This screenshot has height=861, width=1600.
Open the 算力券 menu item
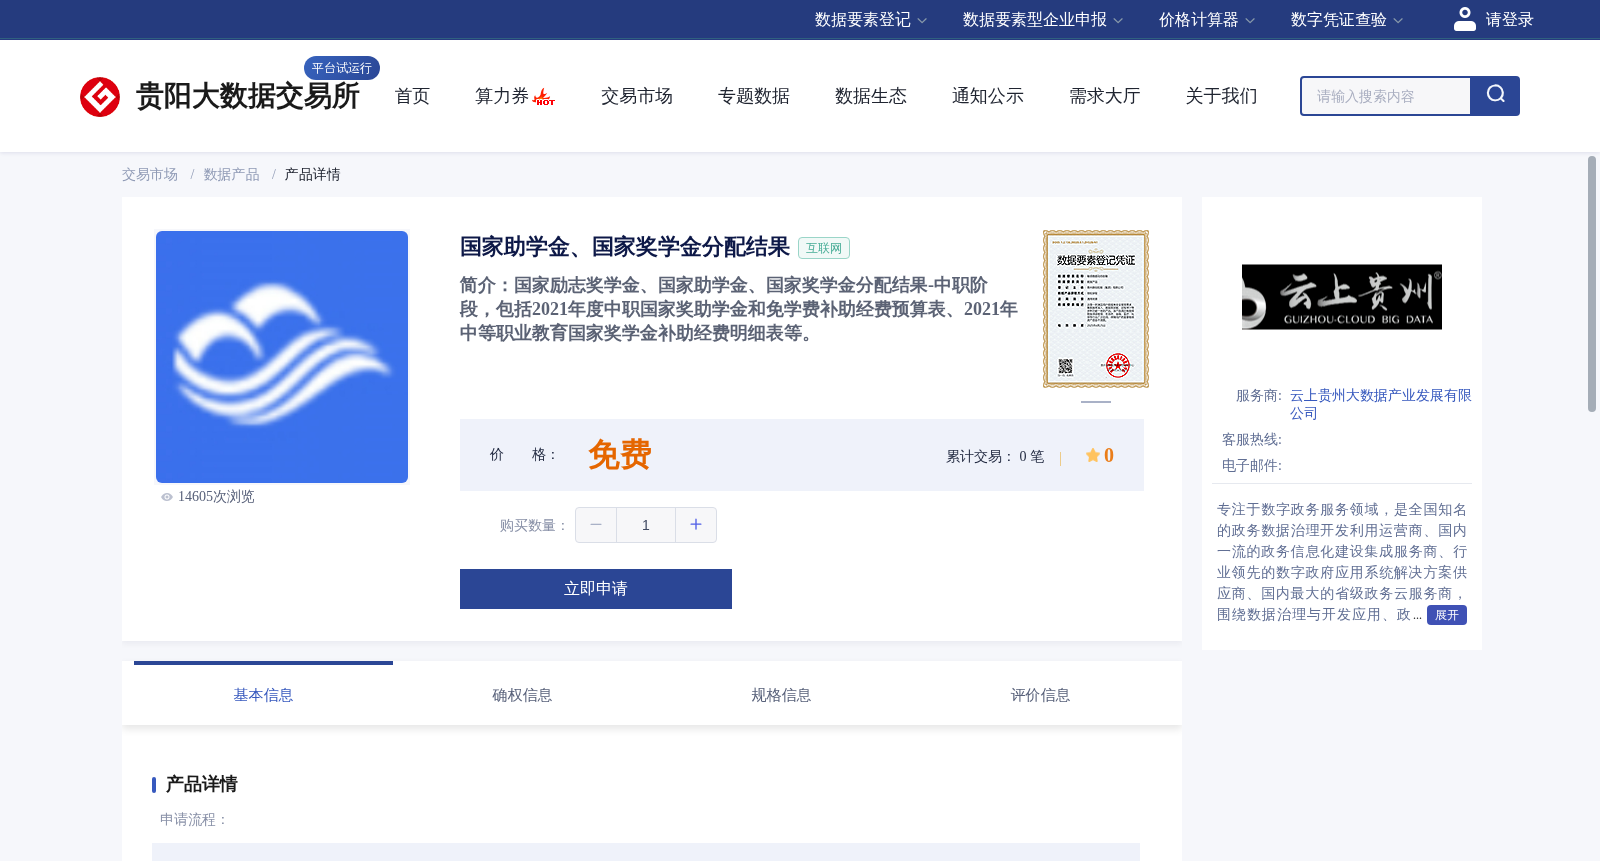coord(502,96)
